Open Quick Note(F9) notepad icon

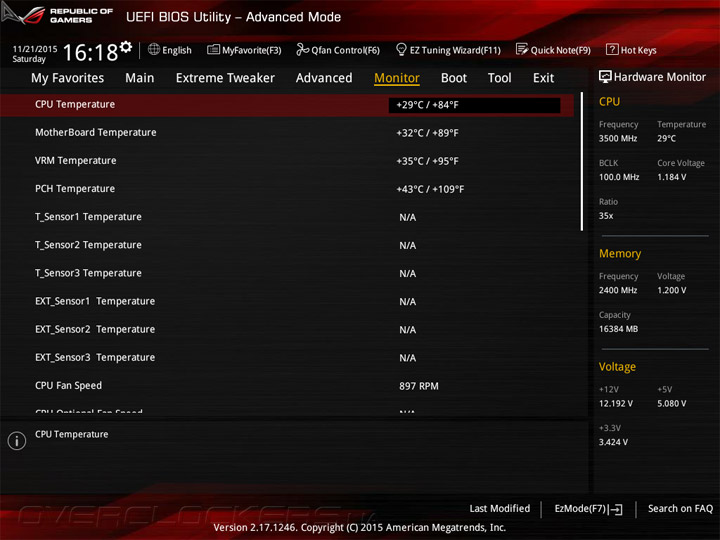click(522, 49)
